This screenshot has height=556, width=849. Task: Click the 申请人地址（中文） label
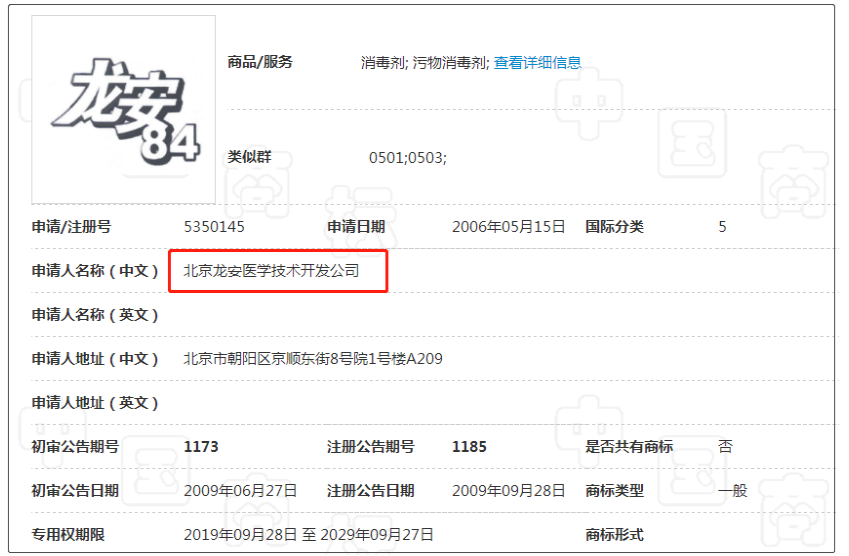click(95, 359)
